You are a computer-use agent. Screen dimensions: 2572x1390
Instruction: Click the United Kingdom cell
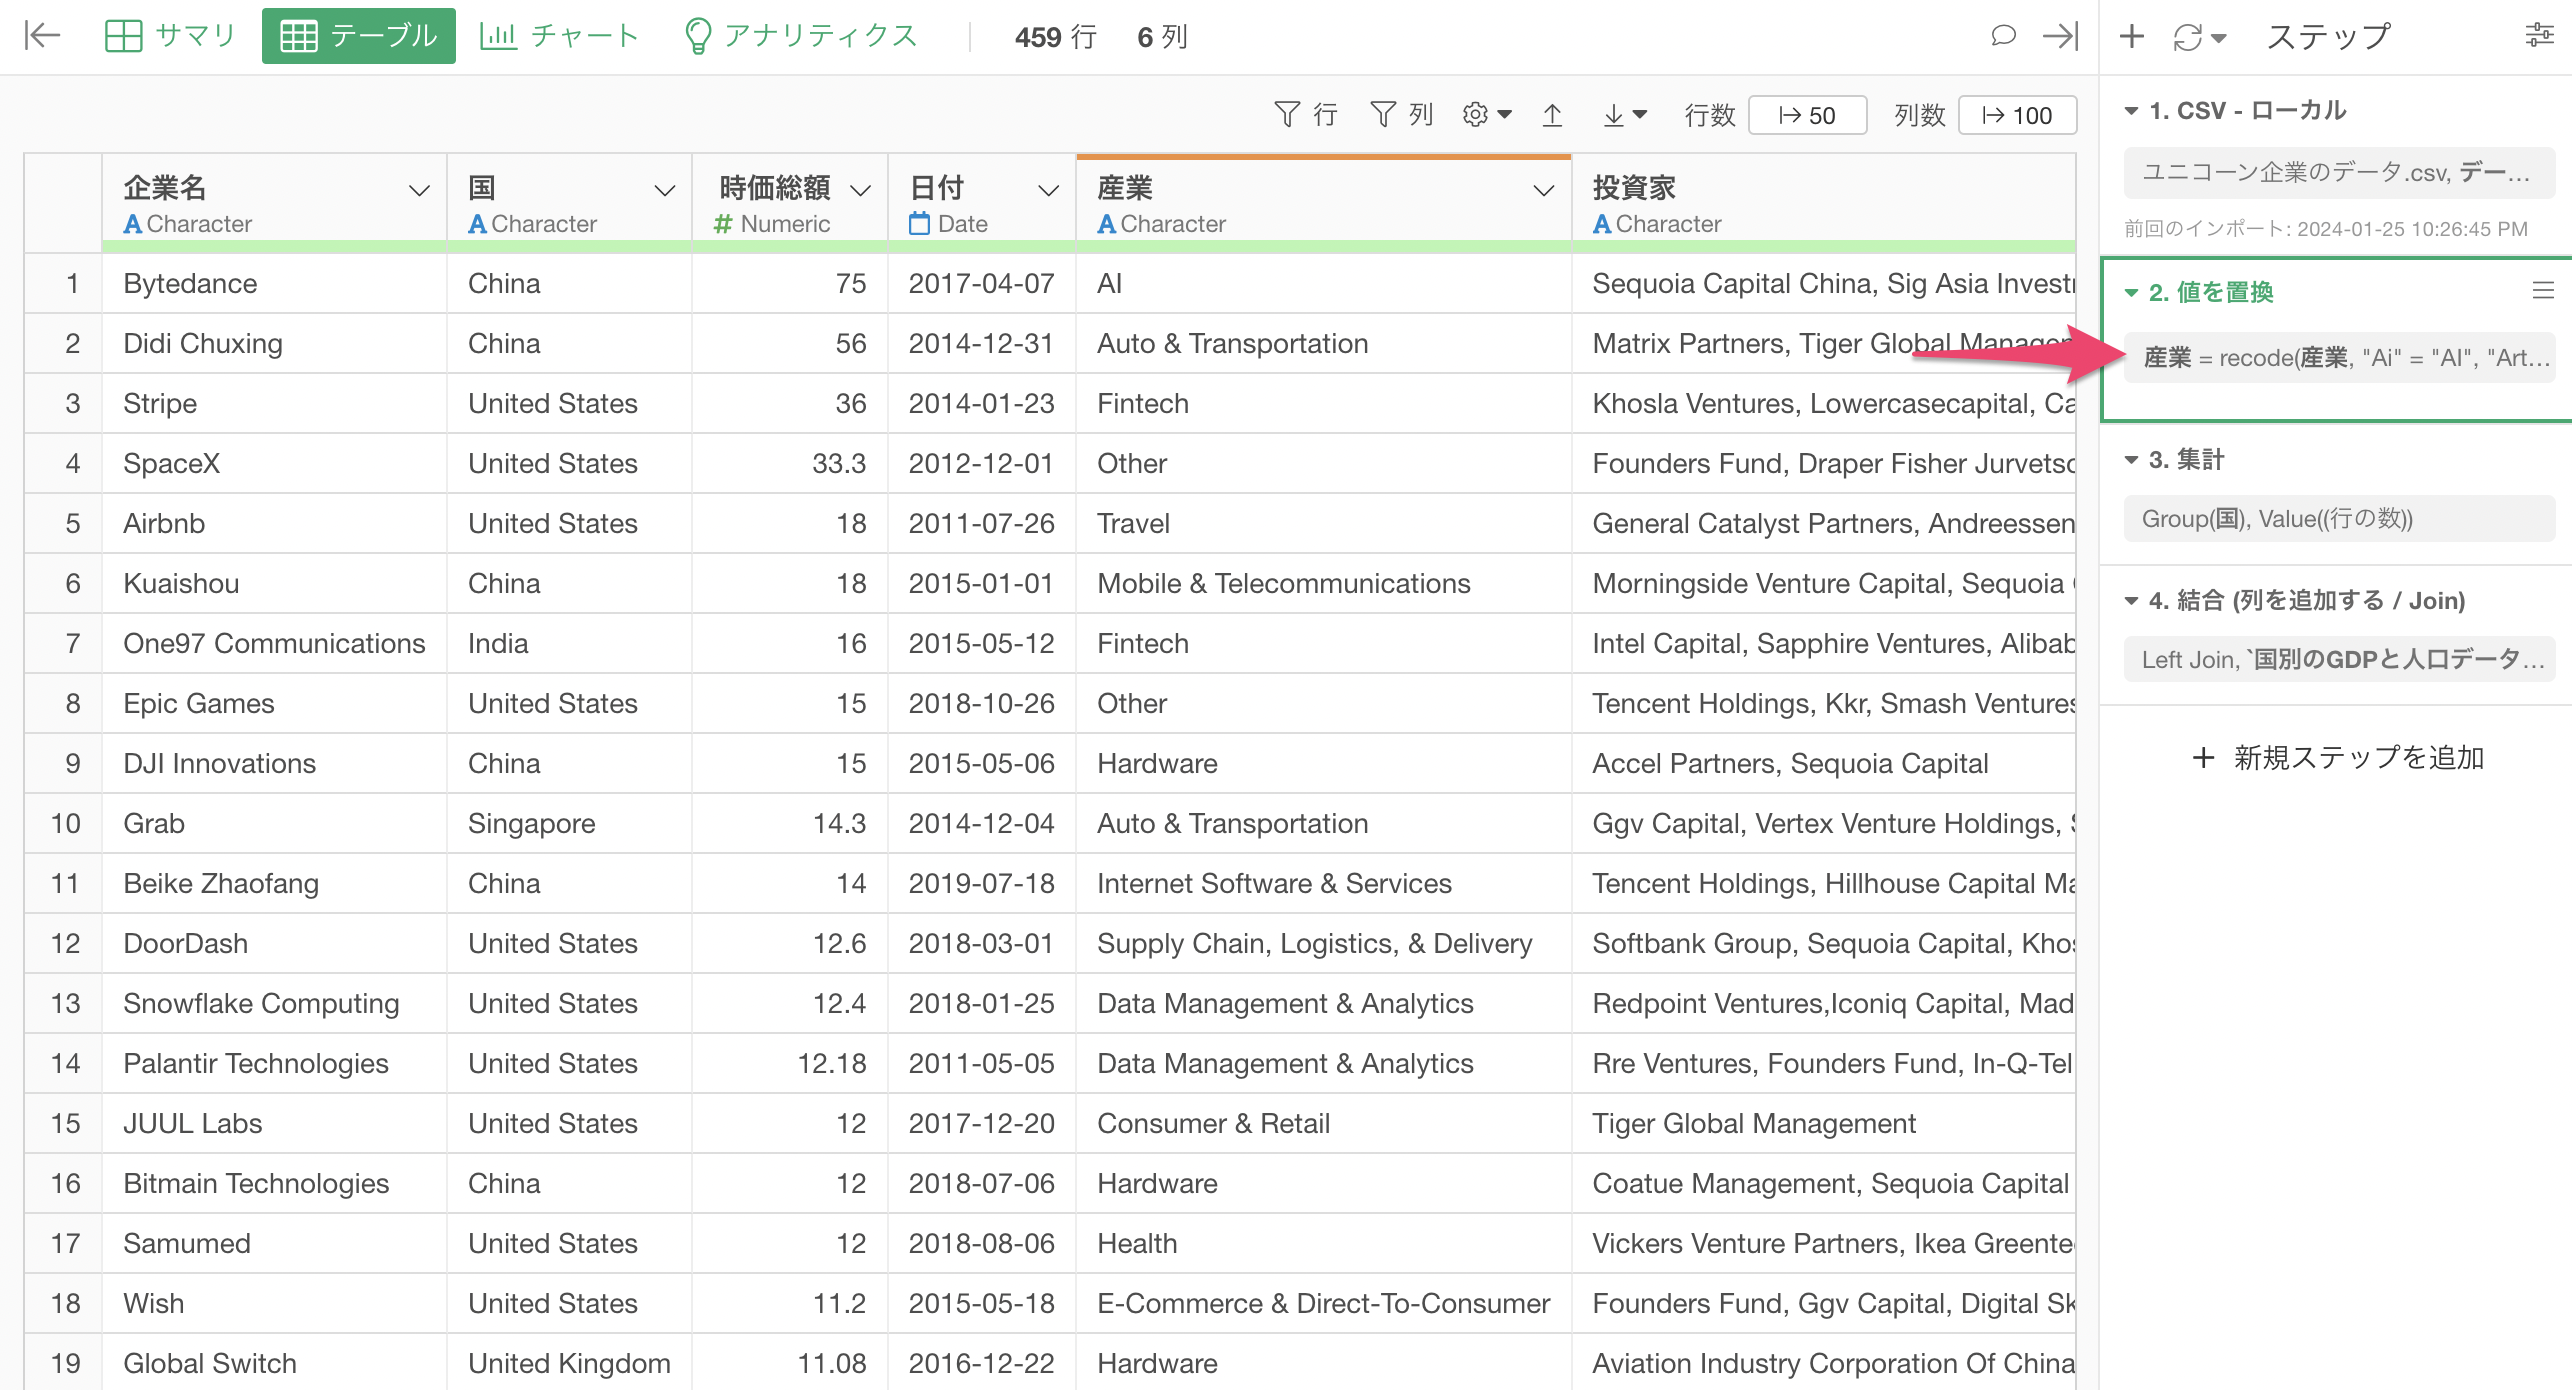point(569,1364)
